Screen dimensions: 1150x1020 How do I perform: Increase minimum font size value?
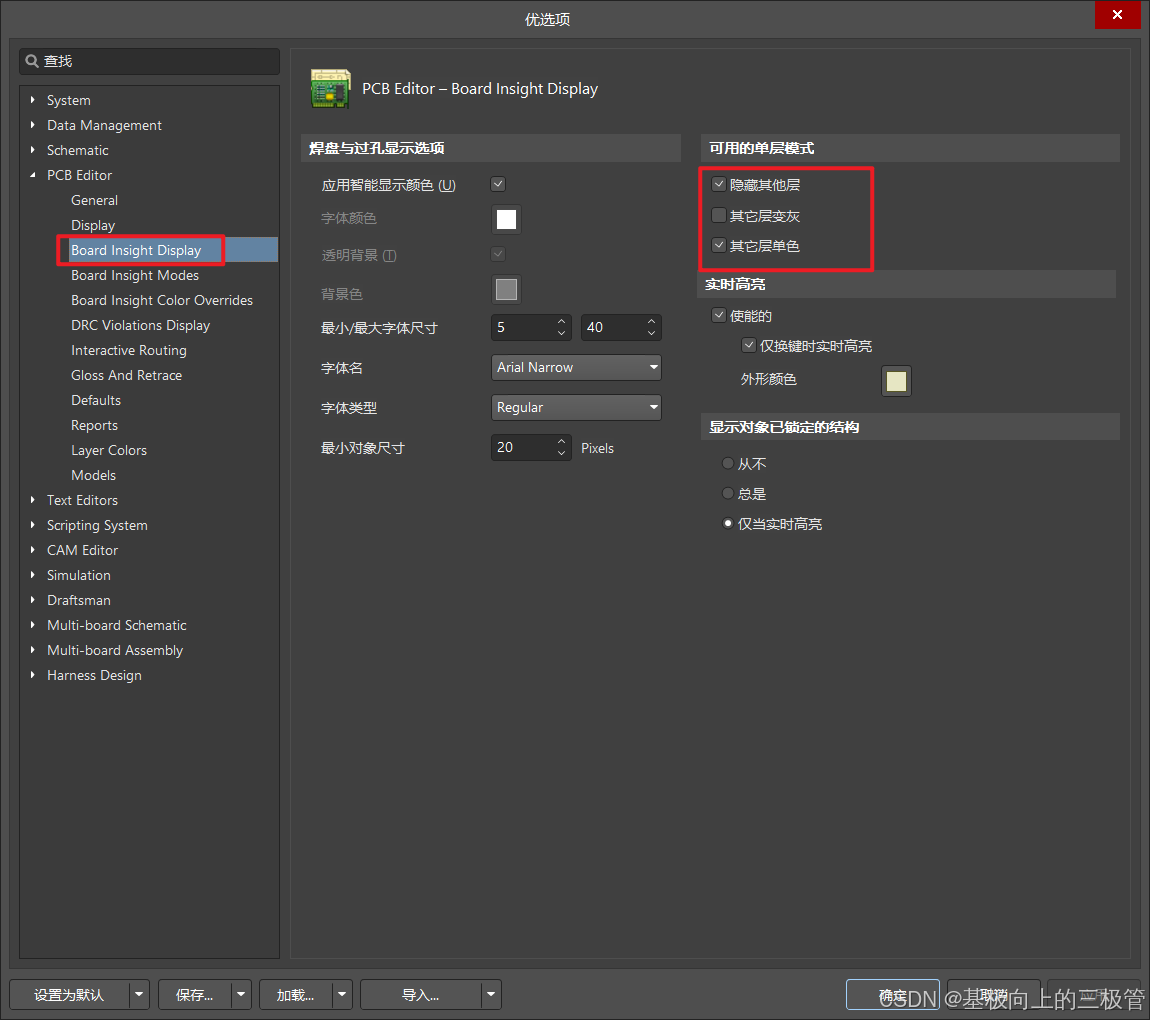pyautogui.click(x=562, y=321)
